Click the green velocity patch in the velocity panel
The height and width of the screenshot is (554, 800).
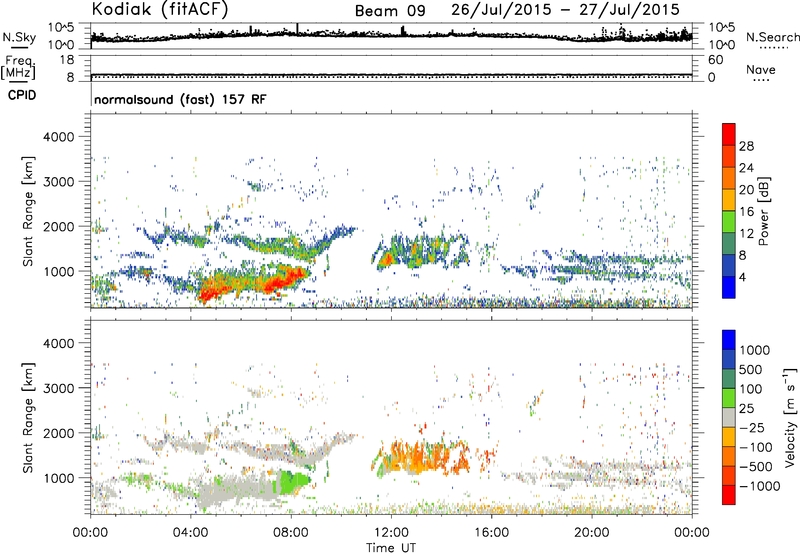pos(294,481)
